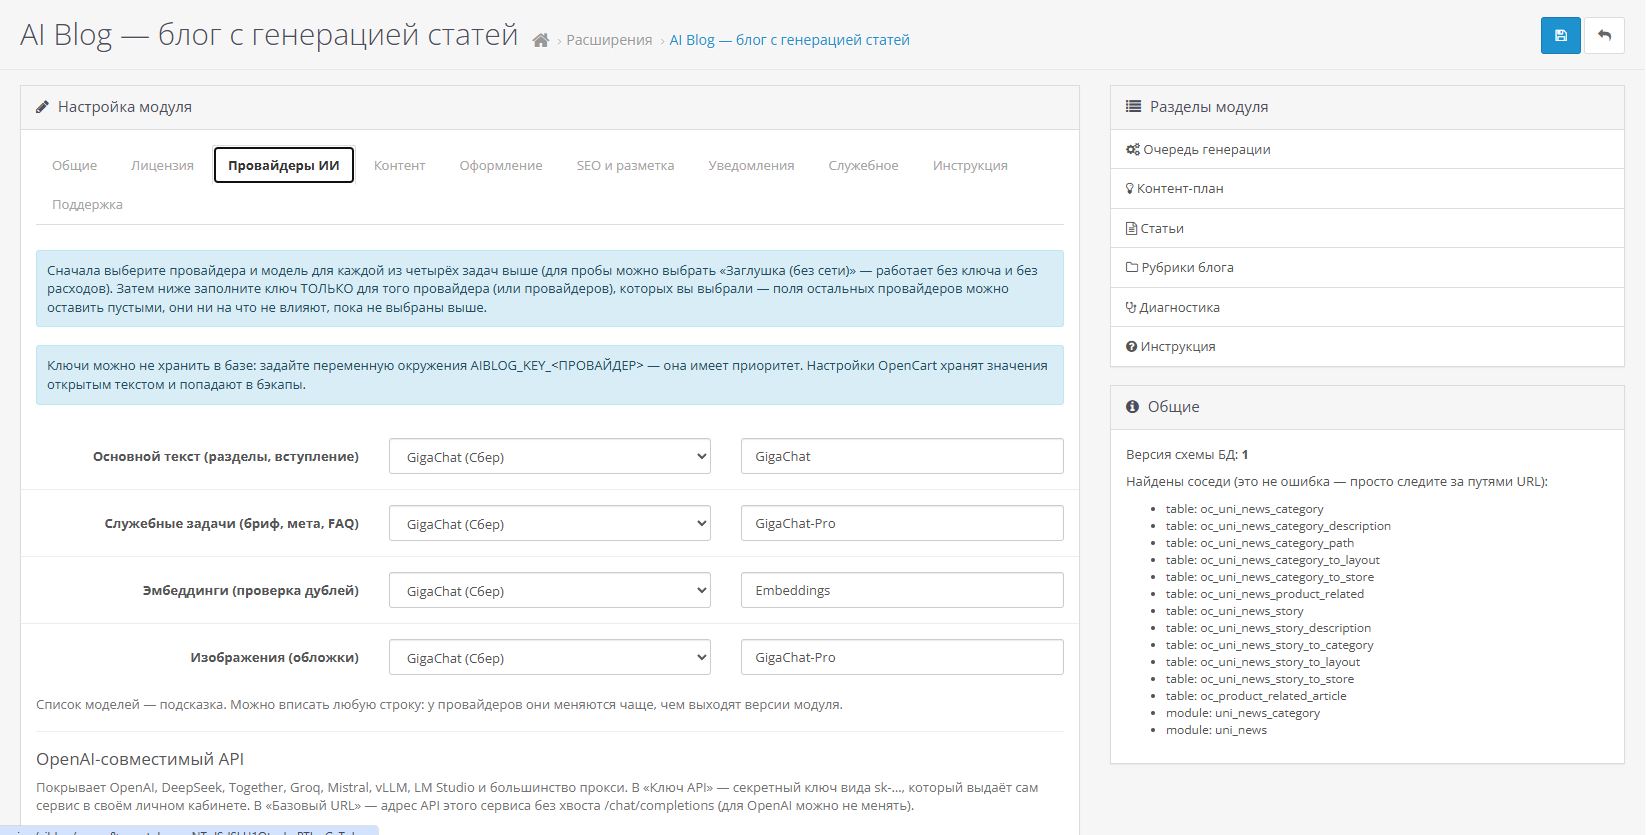
Task: Click the blue save floppy-disk button
Action: (1560, 35)
